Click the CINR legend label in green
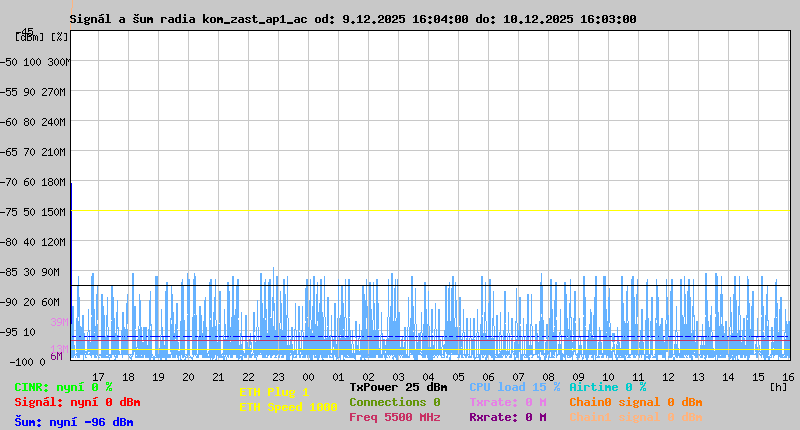Screen dimensions: 800x430 (63, 387)
